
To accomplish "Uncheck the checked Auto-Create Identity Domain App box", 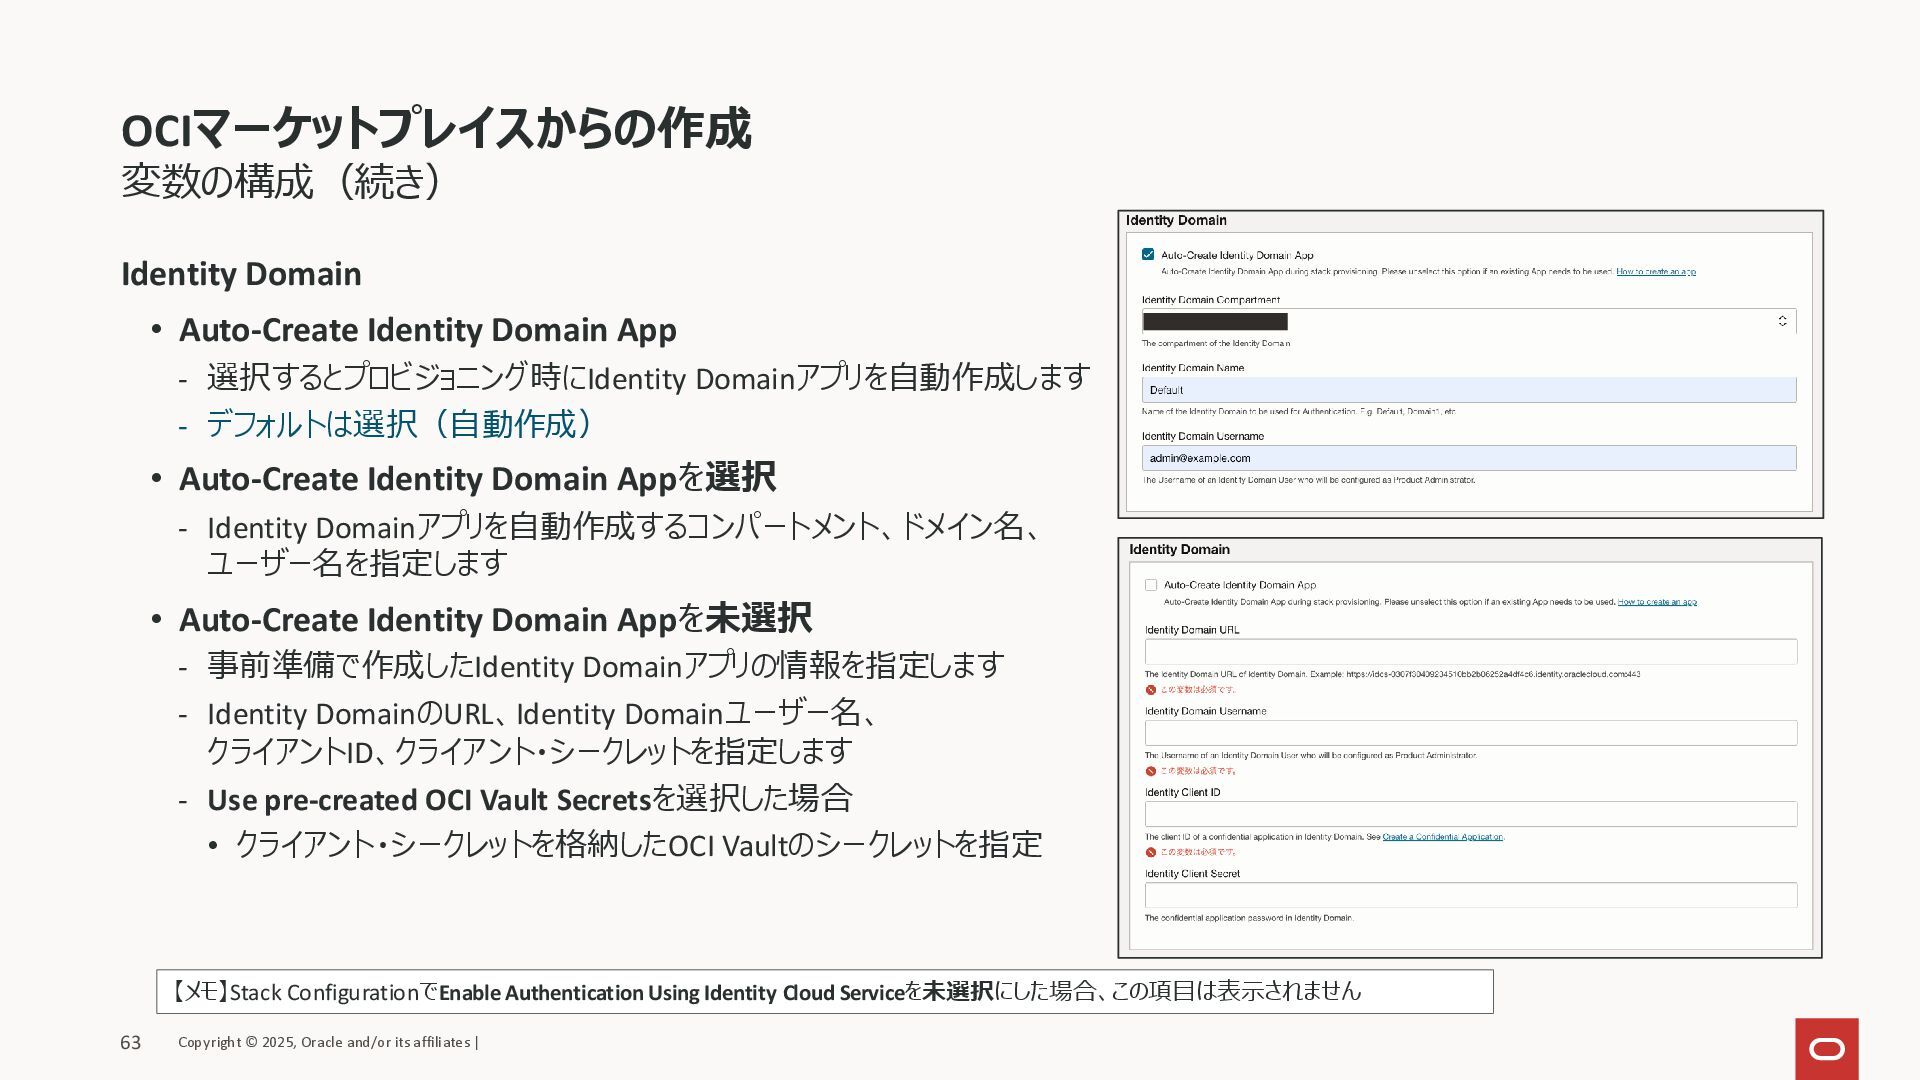I will 1148,254.
